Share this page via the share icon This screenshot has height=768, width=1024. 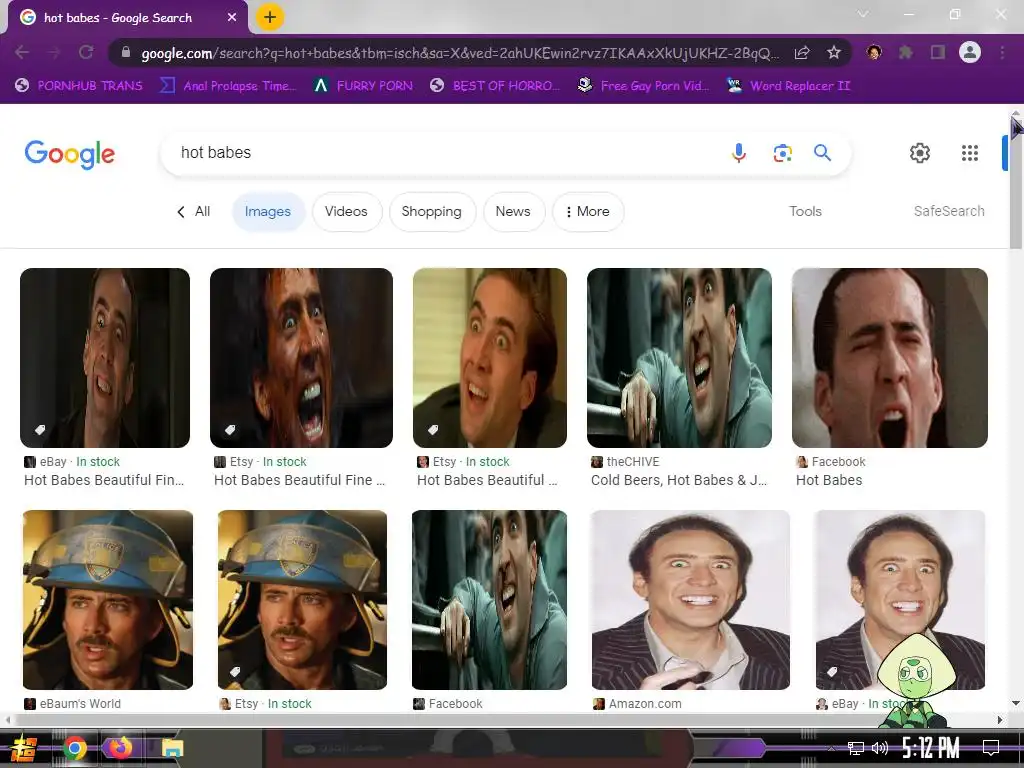point(803,53)
